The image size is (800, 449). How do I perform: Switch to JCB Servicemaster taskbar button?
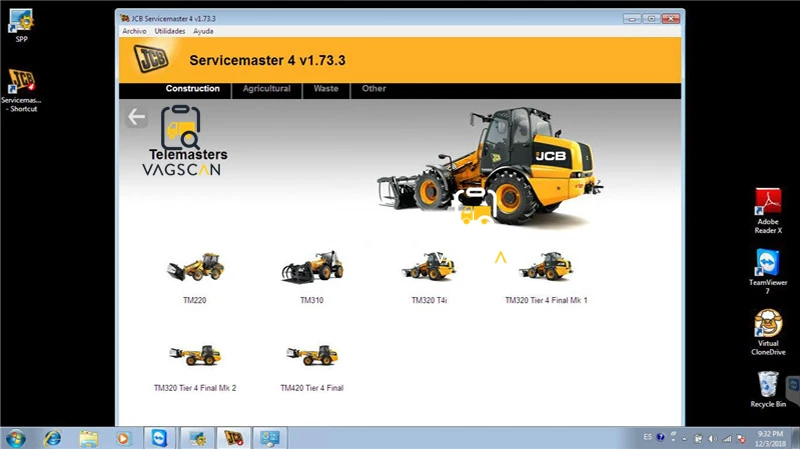(x=234, y=438)
